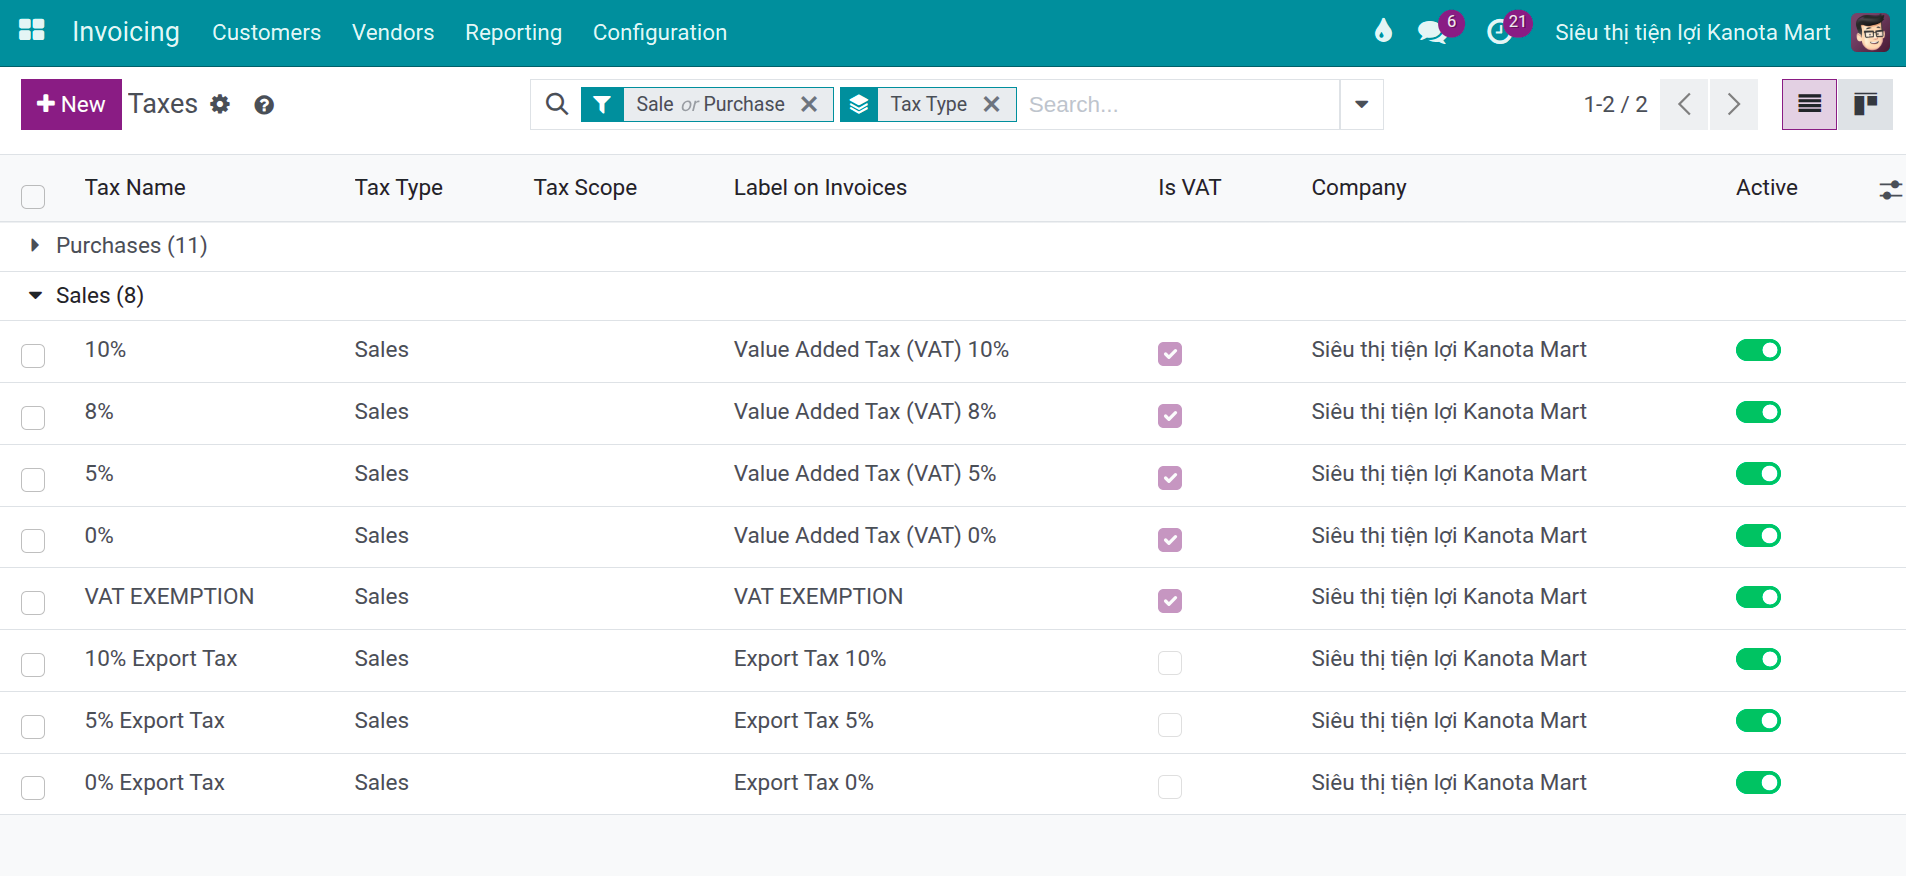
Task: Select the VAT EXEMPTION row checkbox
Action: point(33,602)
